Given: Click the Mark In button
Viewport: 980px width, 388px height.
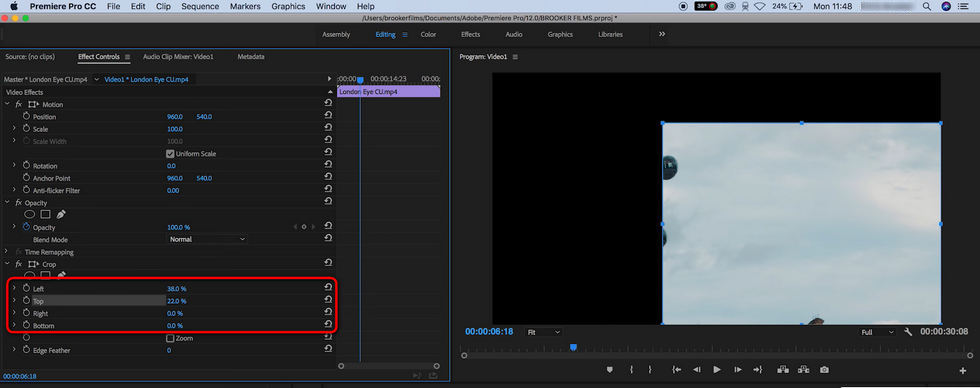Looking at the screenshot, I should tap(631, 370).
